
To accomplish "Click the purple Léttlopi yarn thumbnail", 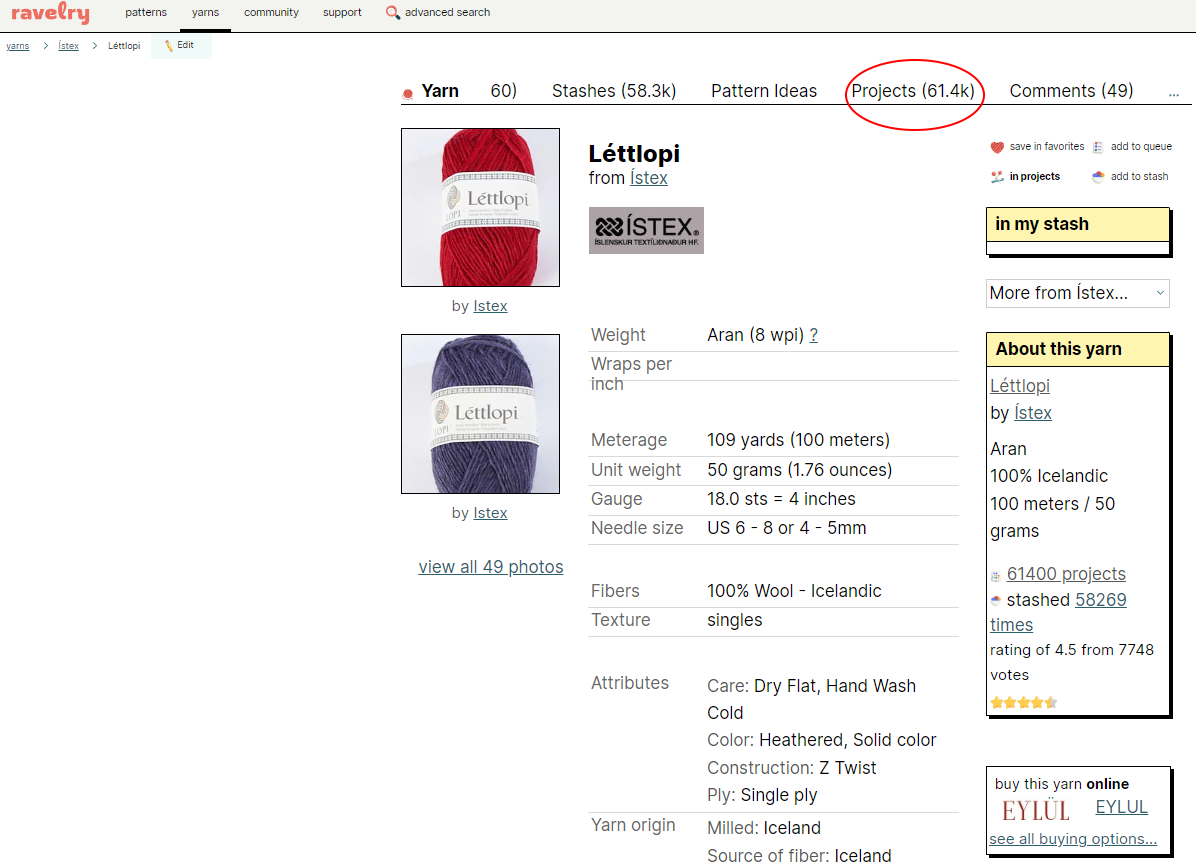I will click(x=481, y=414).
